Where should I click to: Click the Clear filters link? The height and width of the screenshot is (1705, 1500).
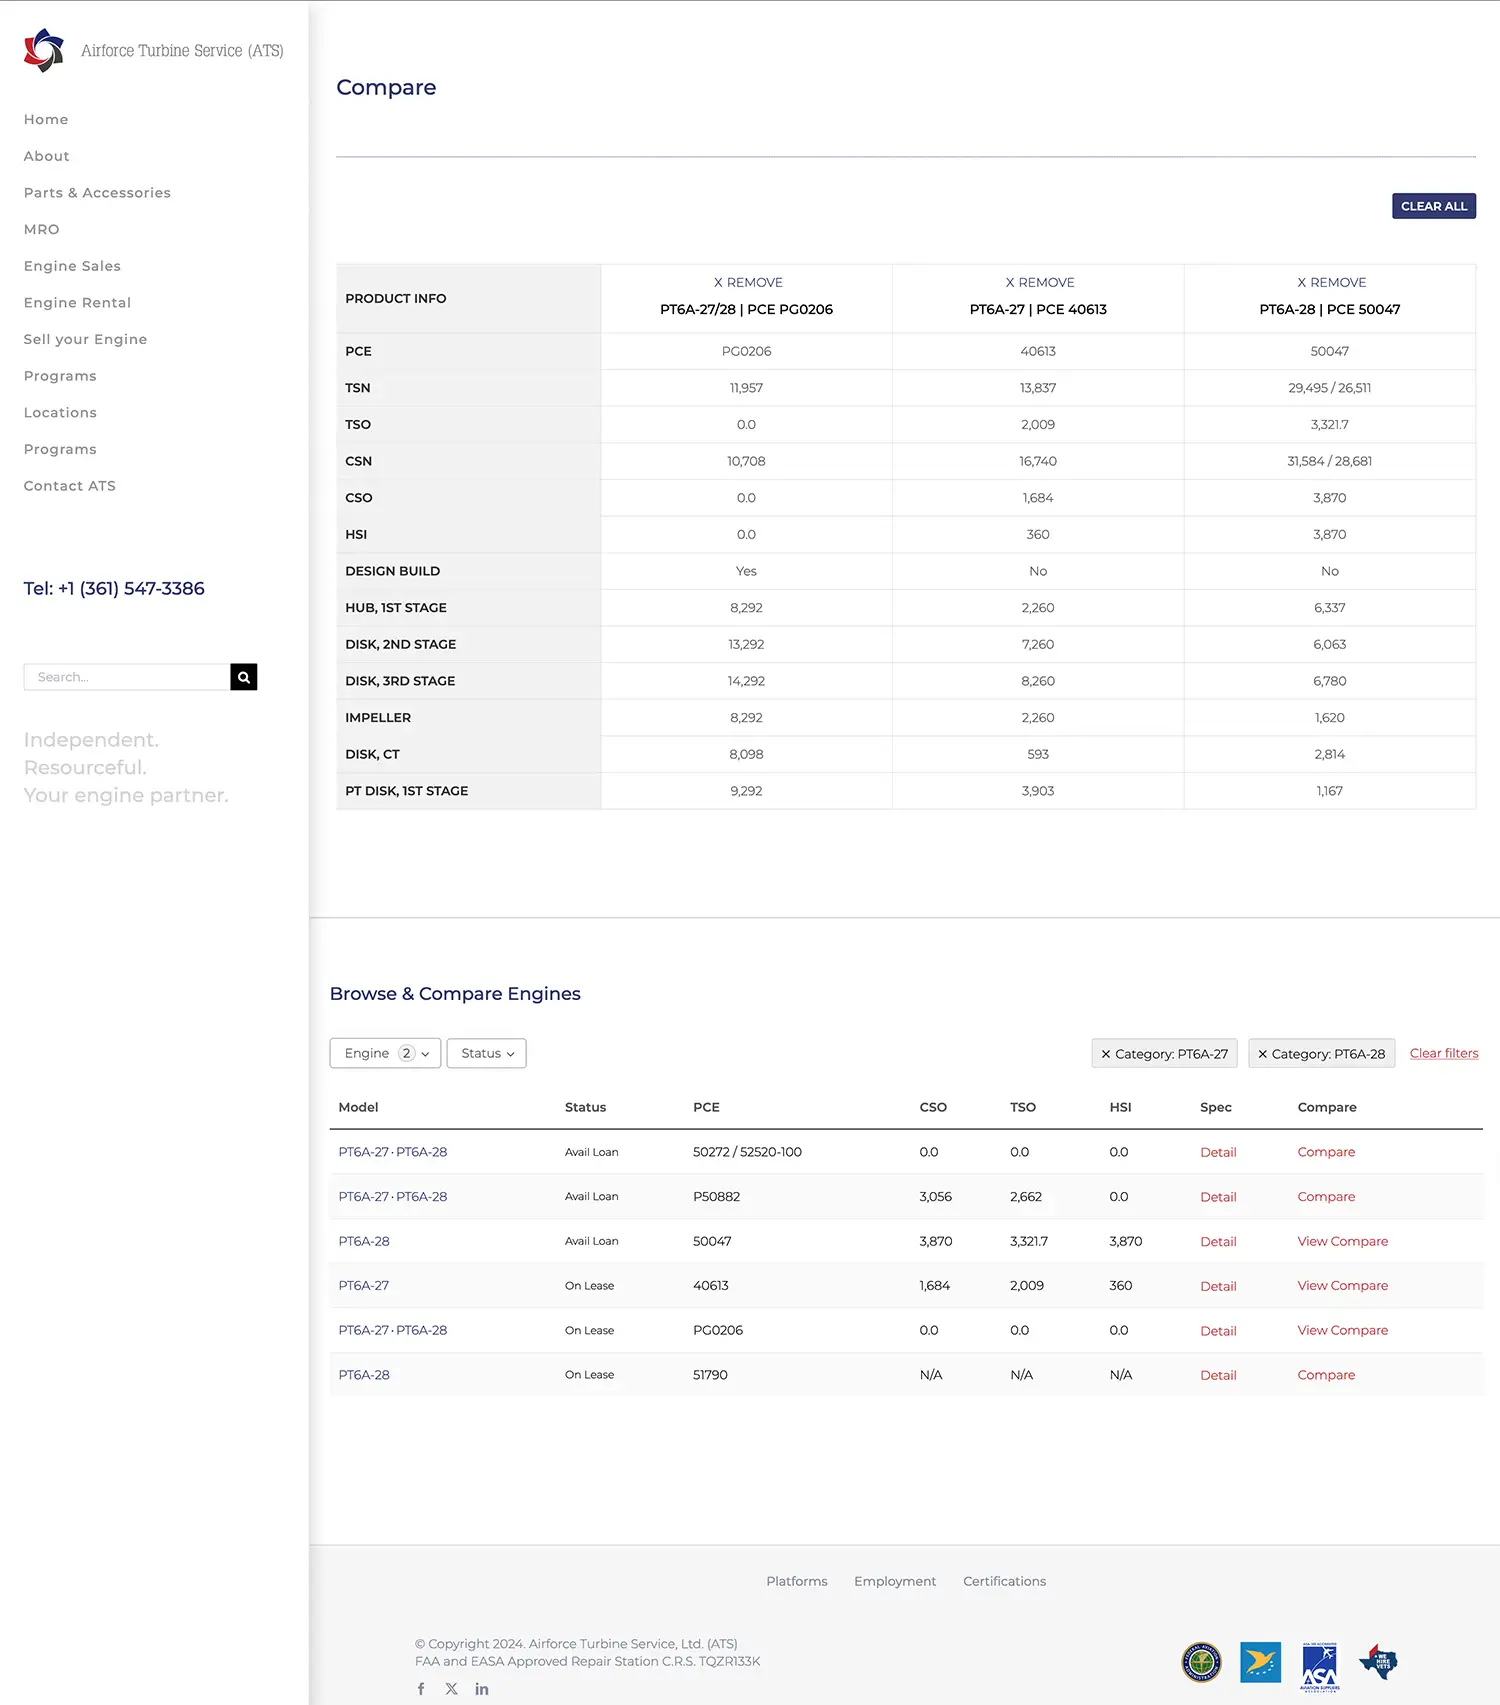[x=1443, y=1053]
